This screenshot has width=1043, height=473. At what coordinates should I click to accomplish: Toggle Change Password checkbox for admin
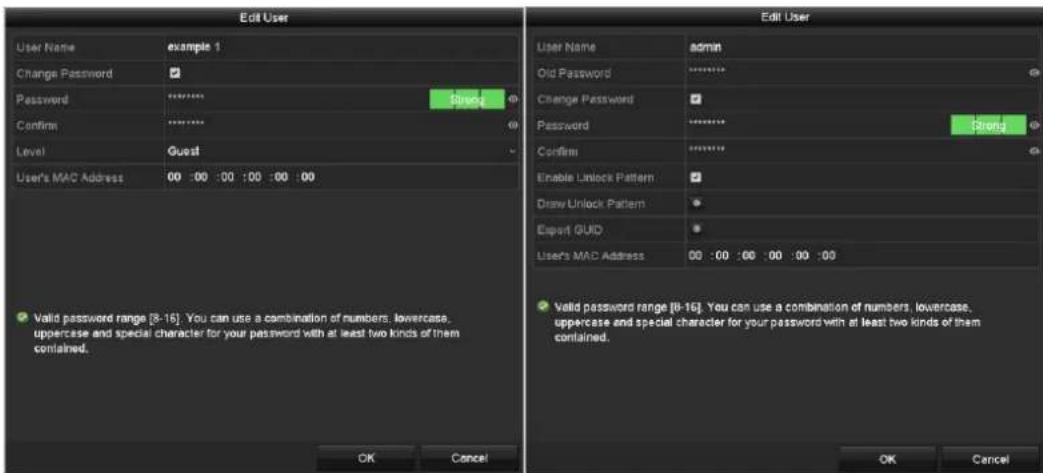tap(696, 99)
